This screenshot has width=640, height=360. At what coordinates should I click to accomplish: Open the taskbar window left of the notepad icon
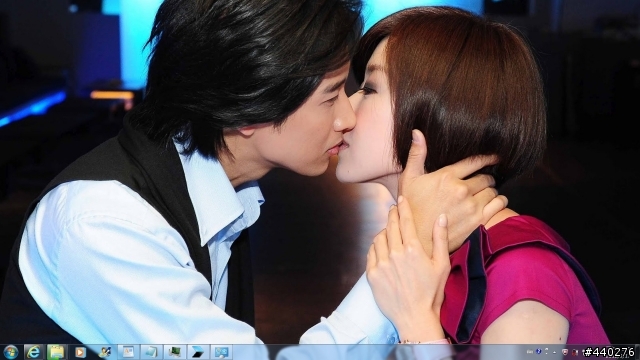click(128, 352)
